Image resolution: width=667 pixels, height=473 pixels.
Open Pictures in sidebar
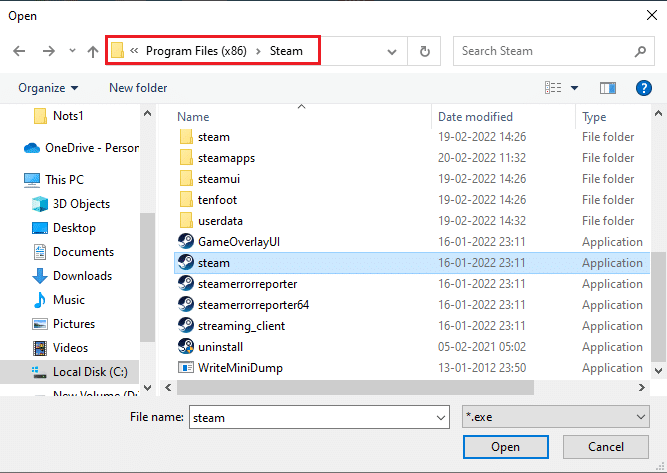63,324
